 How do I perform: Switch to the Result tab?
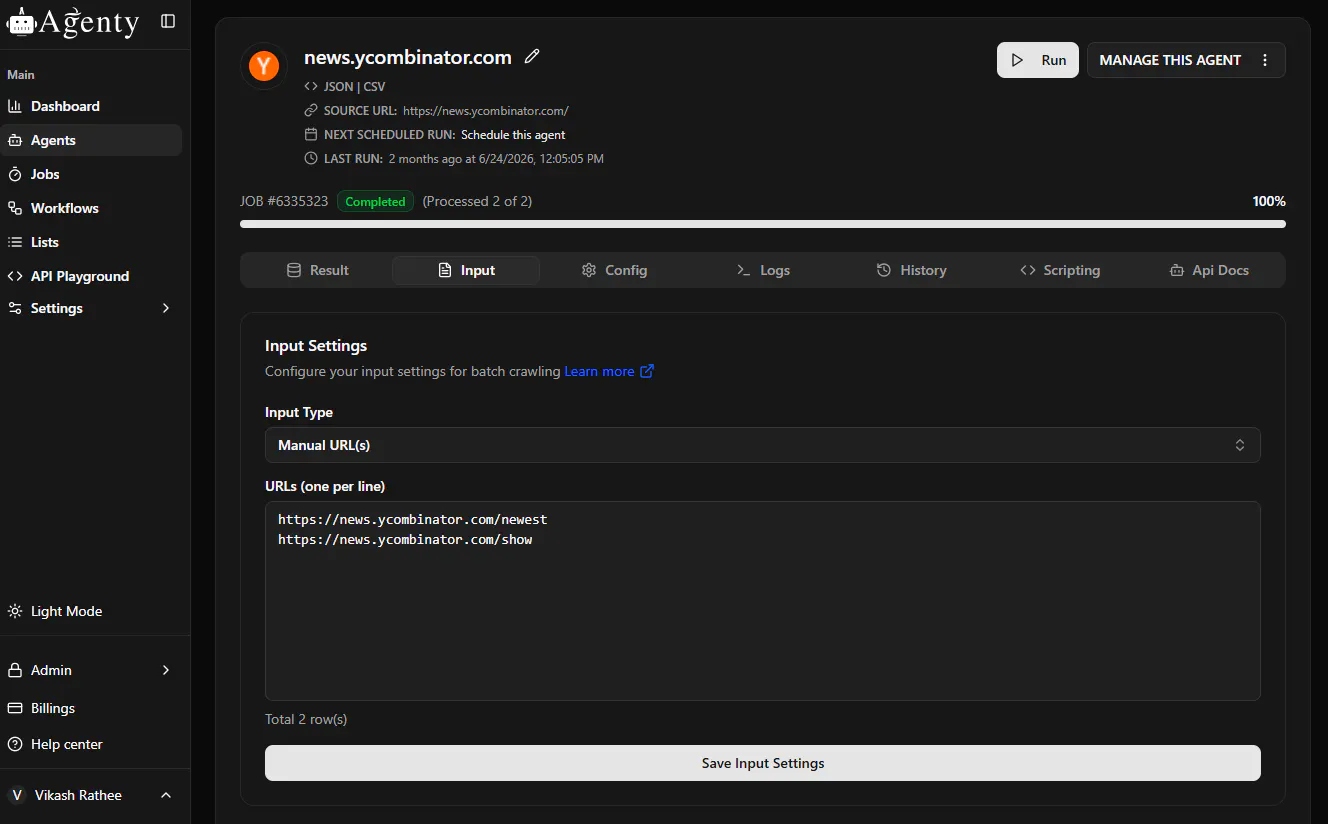click(318, 270)
